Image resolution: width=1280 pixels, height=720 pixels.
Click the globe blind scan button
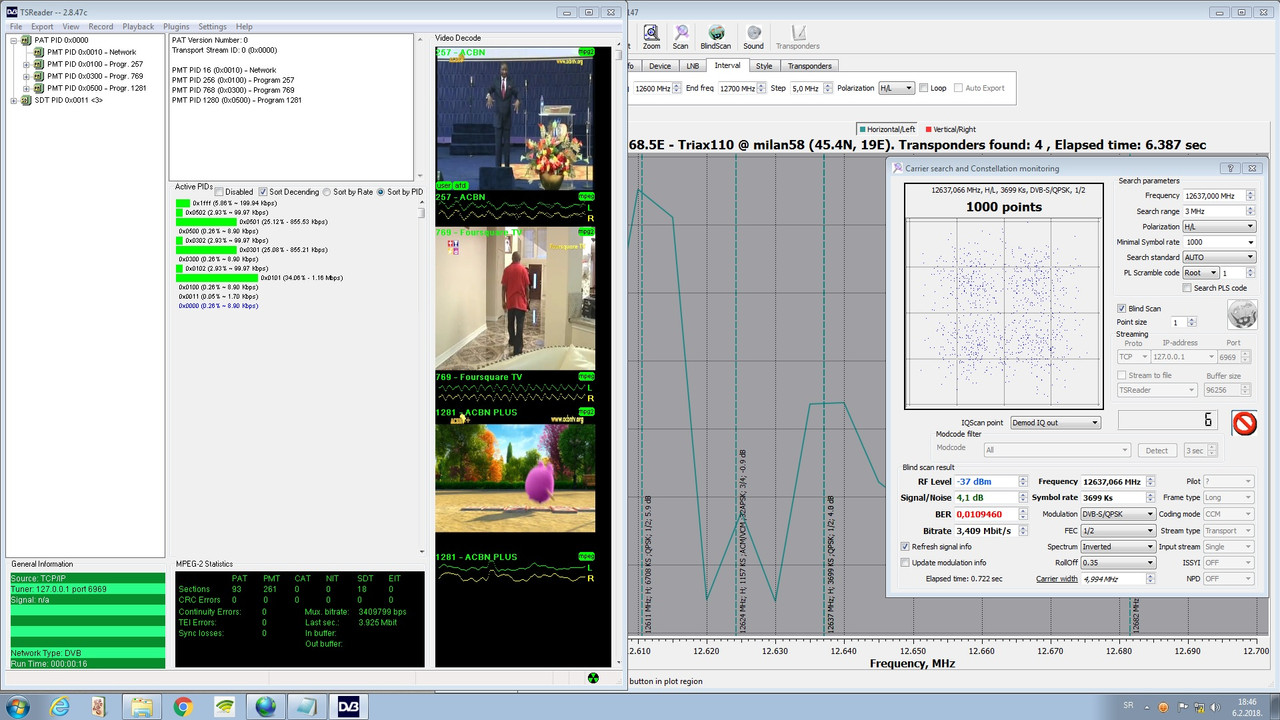coord(1241,315)
